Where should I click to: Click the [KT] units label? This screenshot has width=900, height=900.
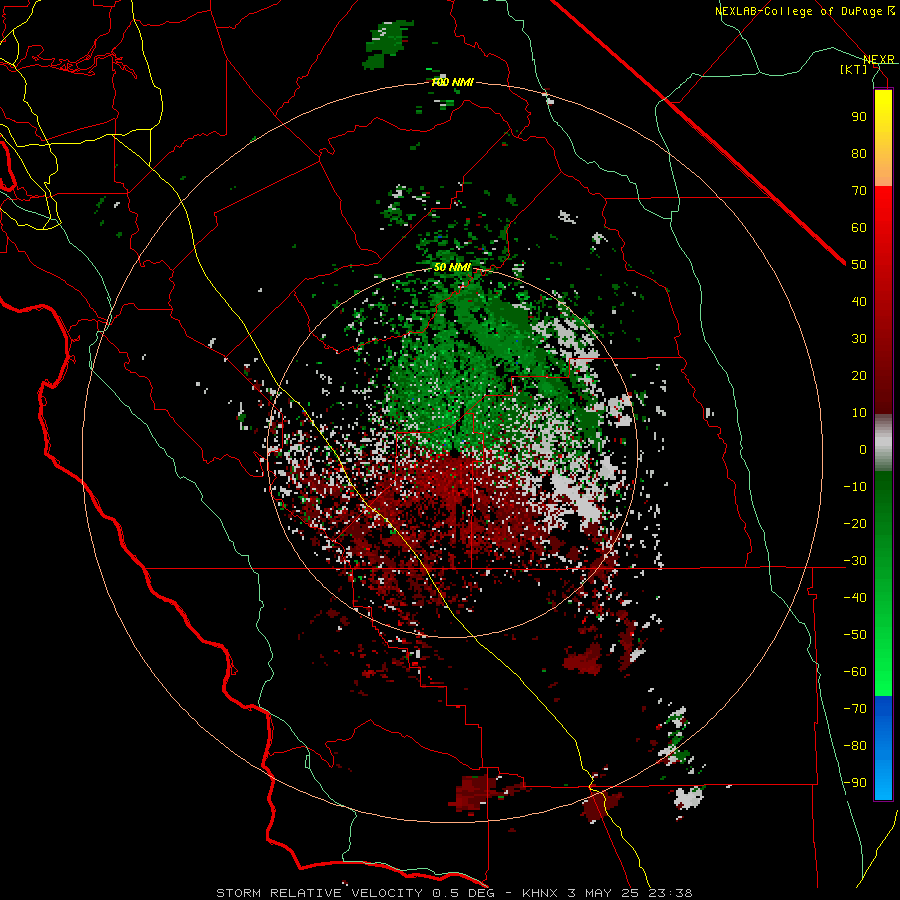pyautogui.click(x=854, y=69)
